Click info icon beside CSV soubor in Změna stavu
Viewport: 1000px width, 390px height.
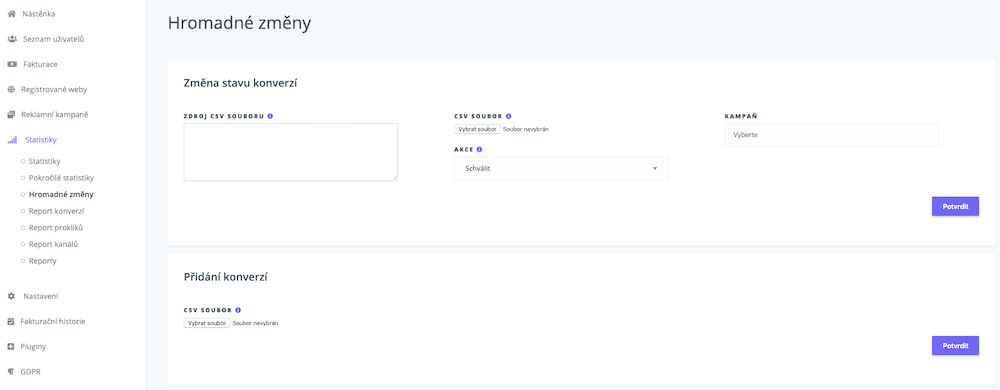click(x=508, y=116)
